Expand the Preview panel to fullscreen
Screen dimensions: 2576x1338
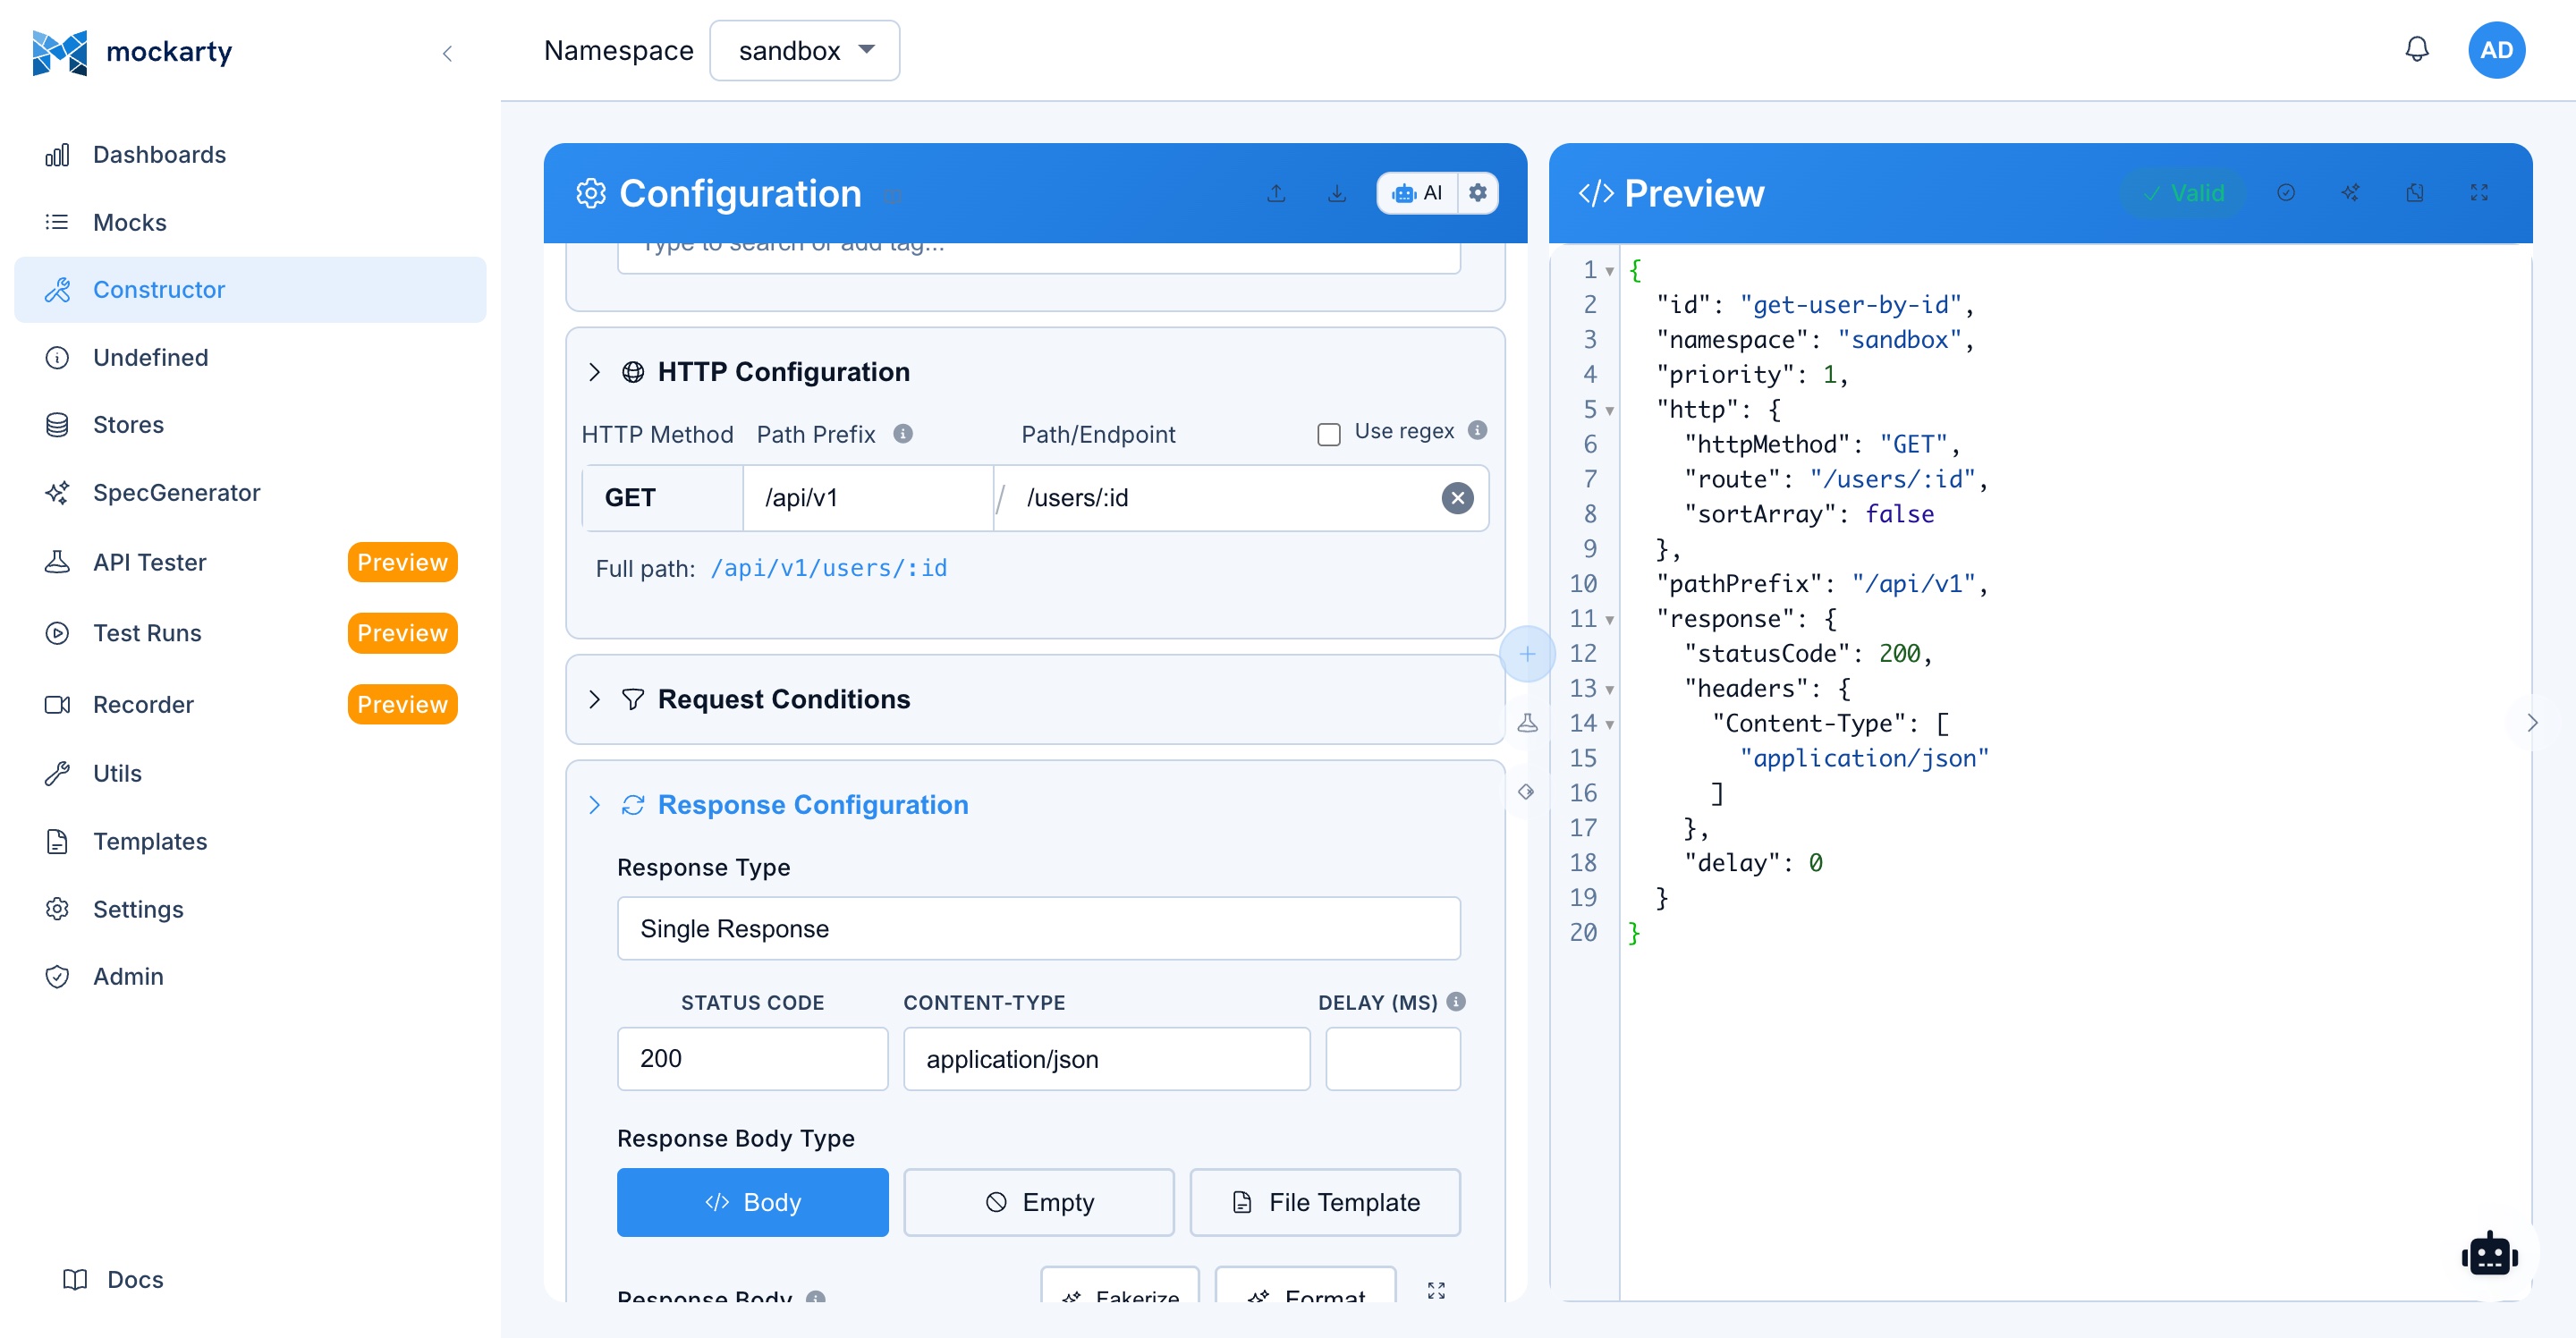click(x=2478, y=193)
